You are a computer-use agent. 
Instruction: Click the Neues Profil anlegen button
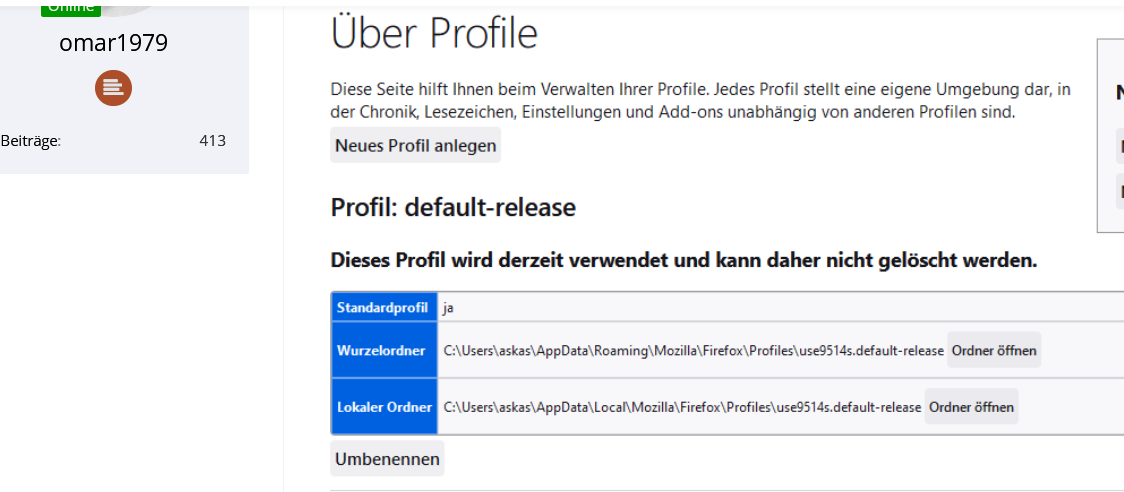(x=415, y=146)
